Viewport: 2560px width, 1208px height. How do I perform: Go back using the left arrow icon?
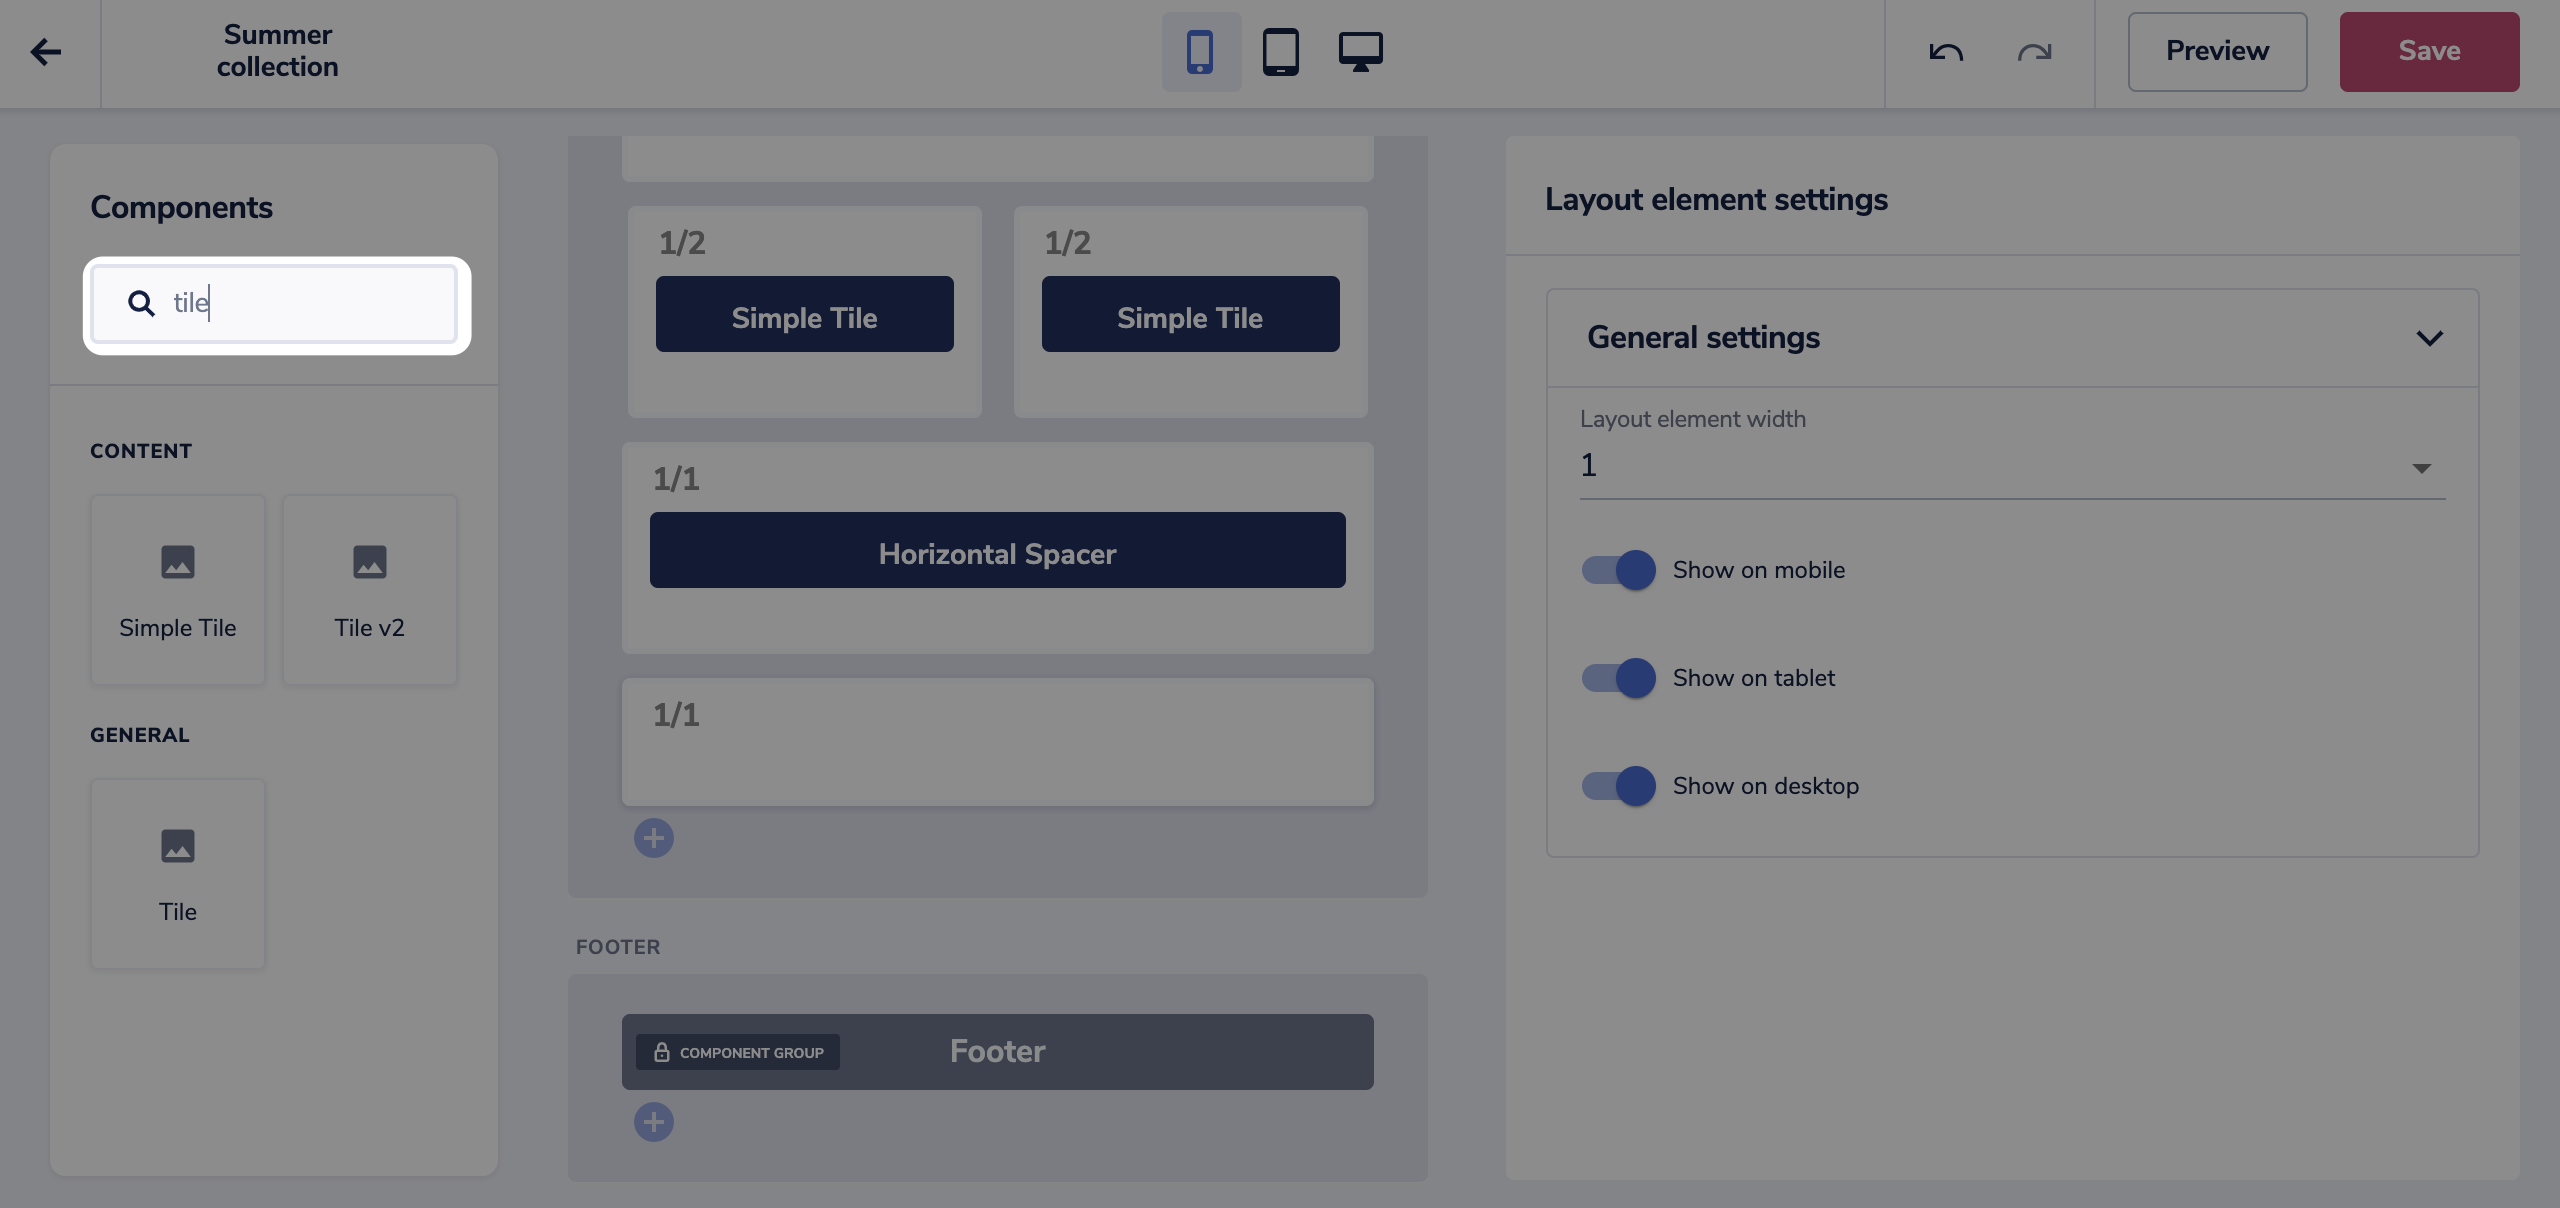46,52
